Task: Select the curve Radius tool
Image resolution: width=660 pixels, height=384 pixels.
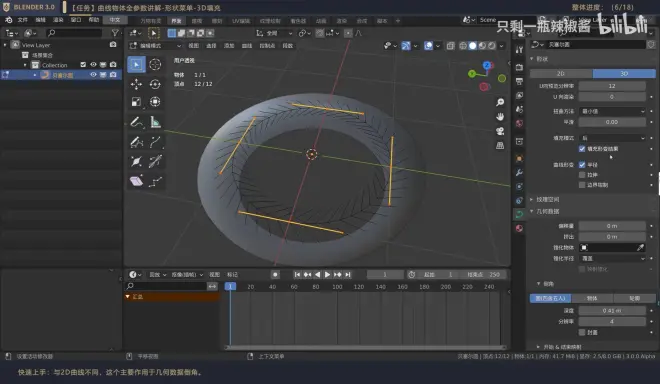Action: tap(136, 161)
